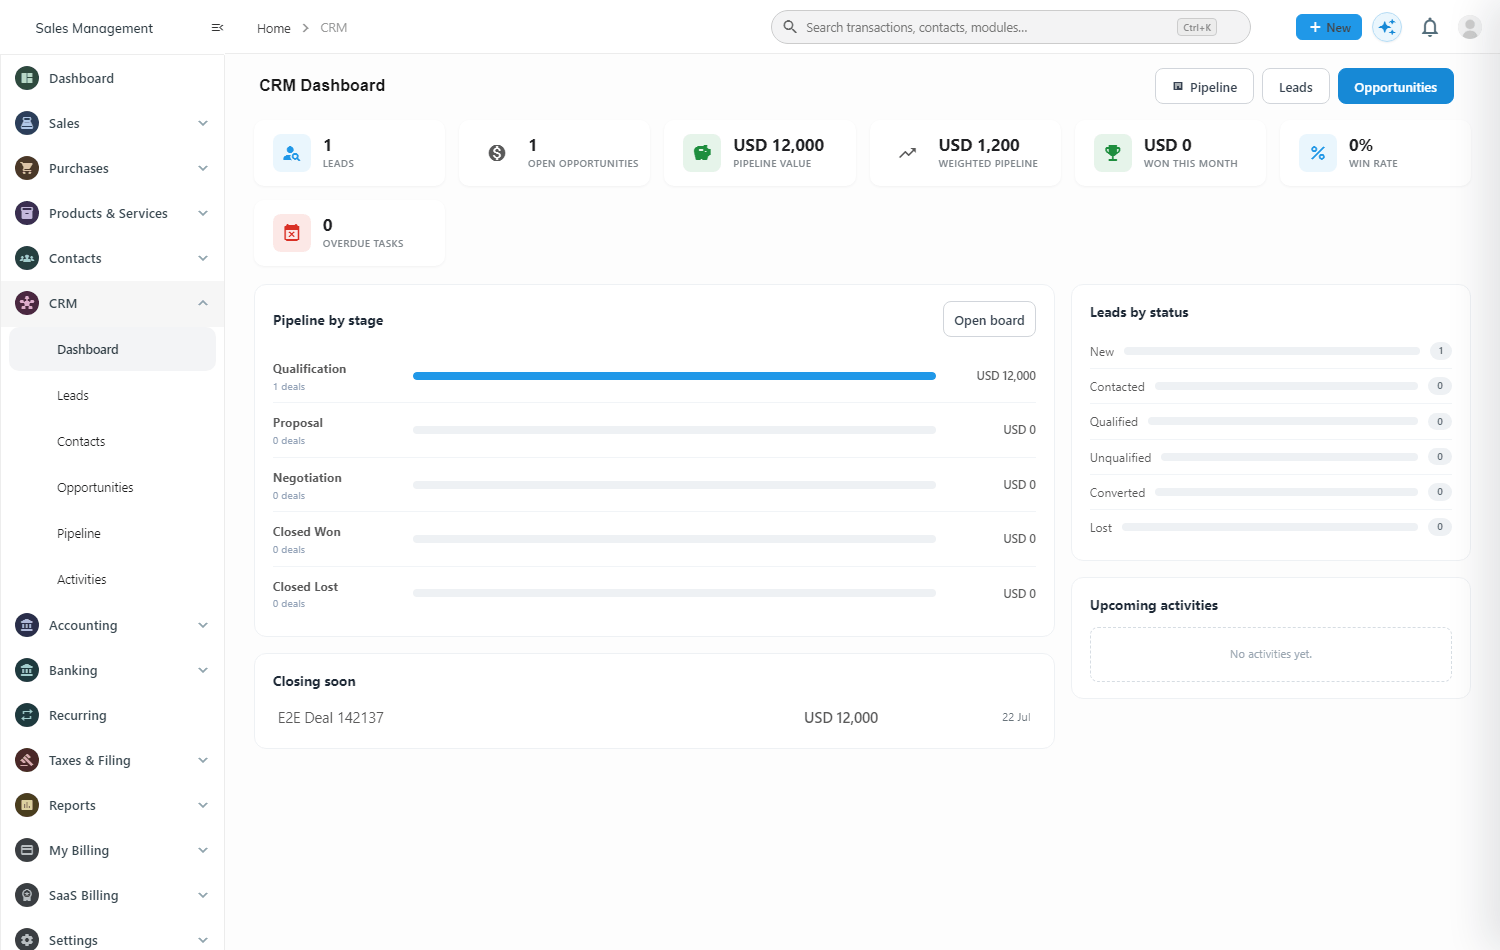
Task: Click the Leads card person-search icon
Action: pyautogui.click(x=292, y=153)
